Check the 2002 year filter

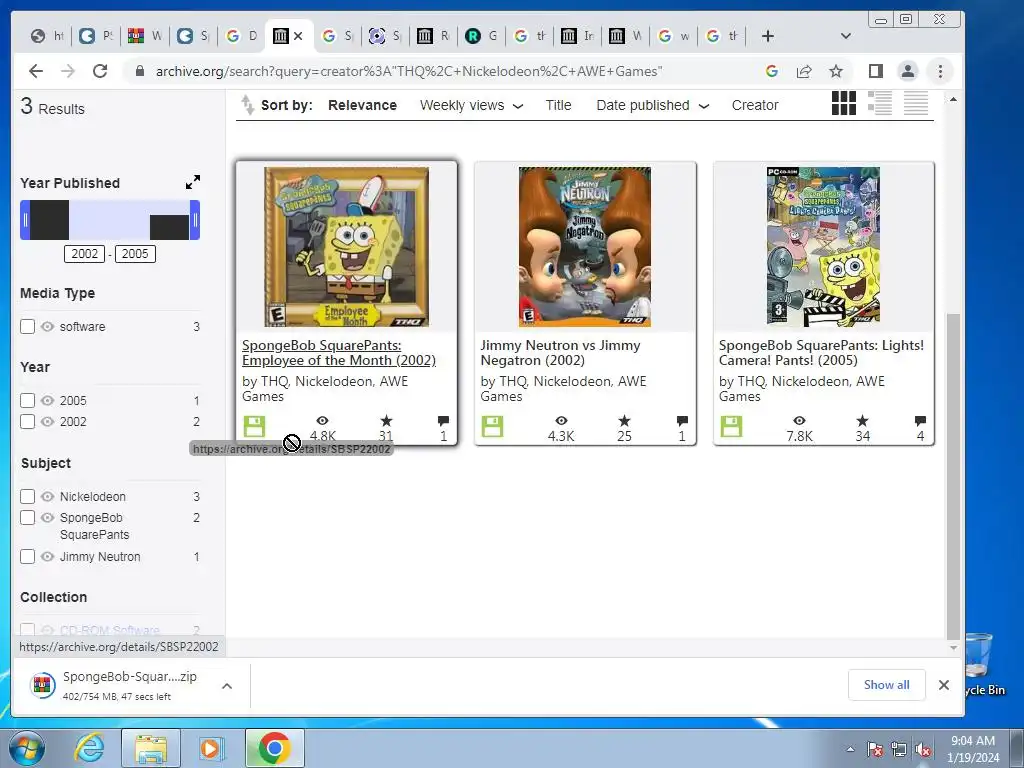27,421
